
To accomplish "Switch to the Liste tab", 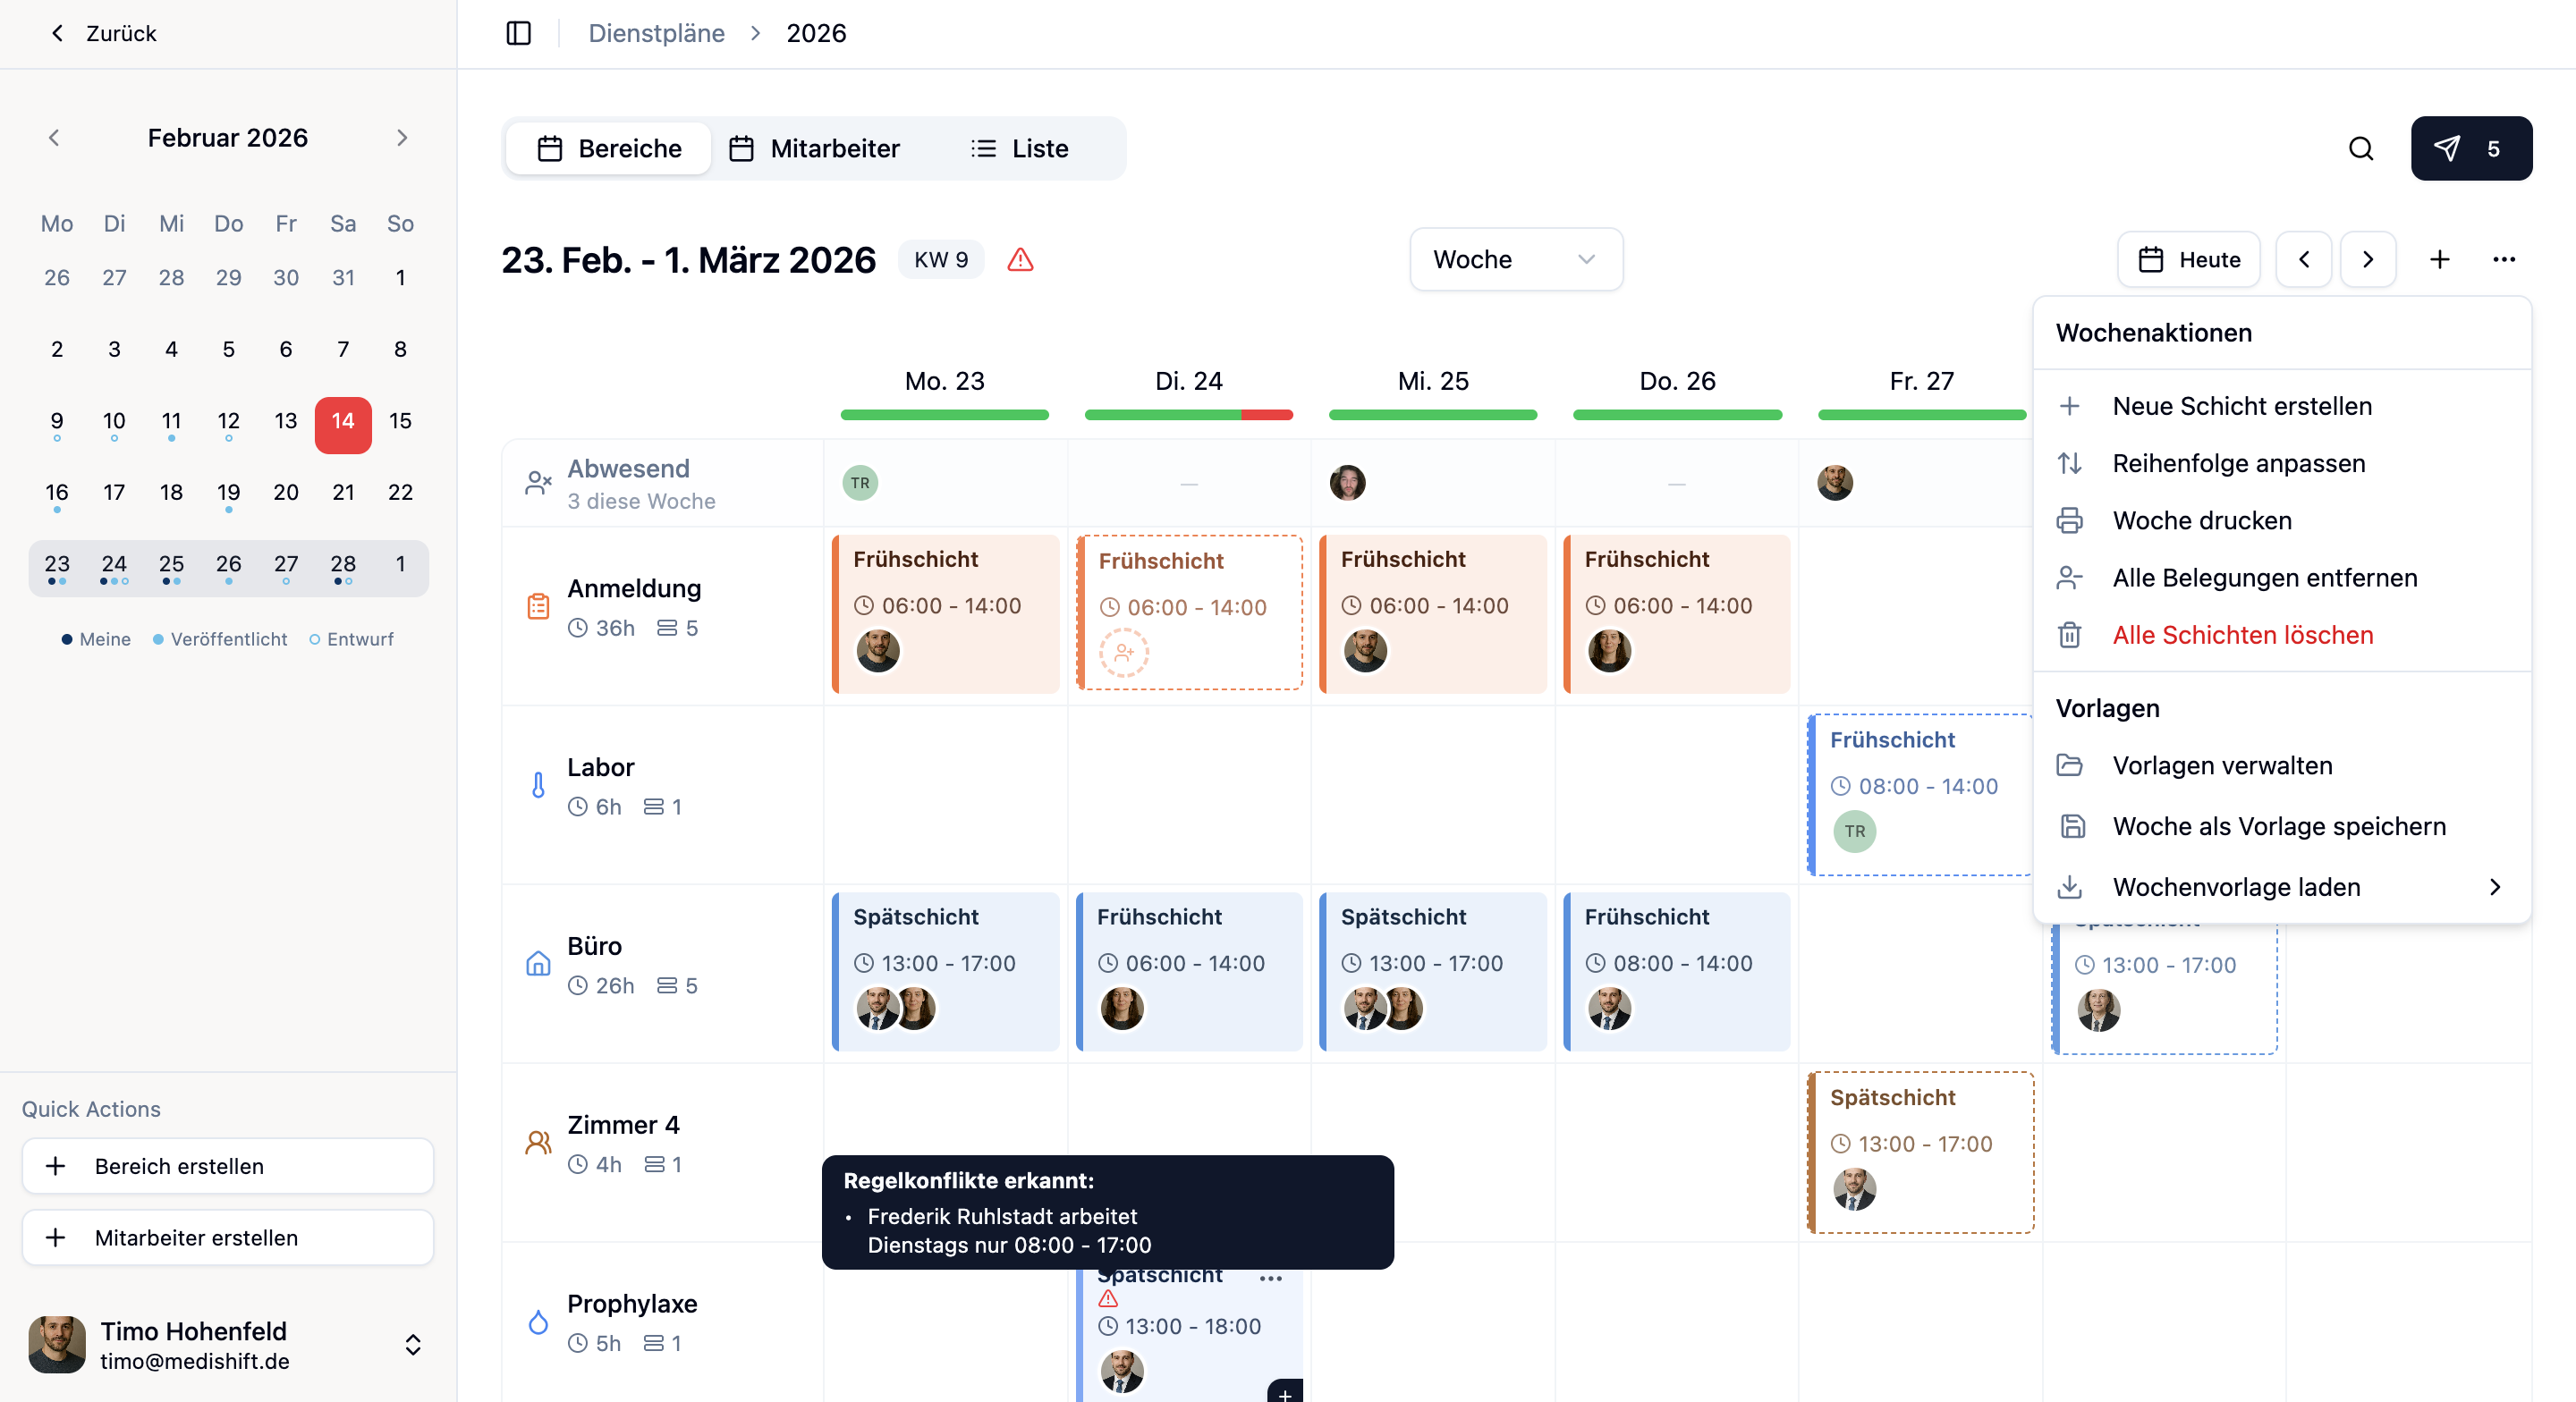I will click(x=1020, y=148).
